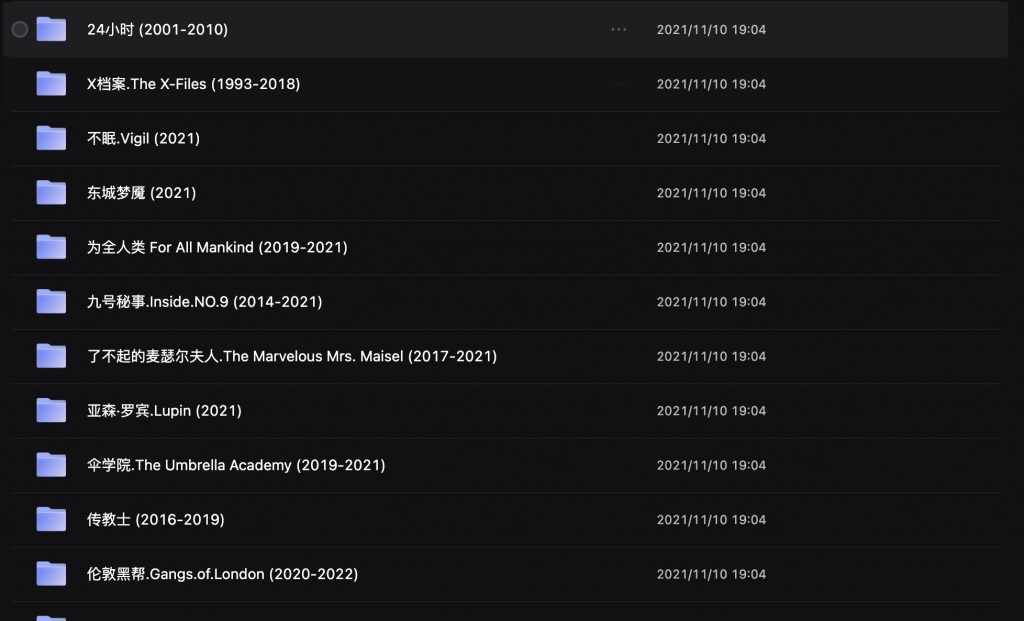Click the For All Mankind folder icon

point(51,247)
